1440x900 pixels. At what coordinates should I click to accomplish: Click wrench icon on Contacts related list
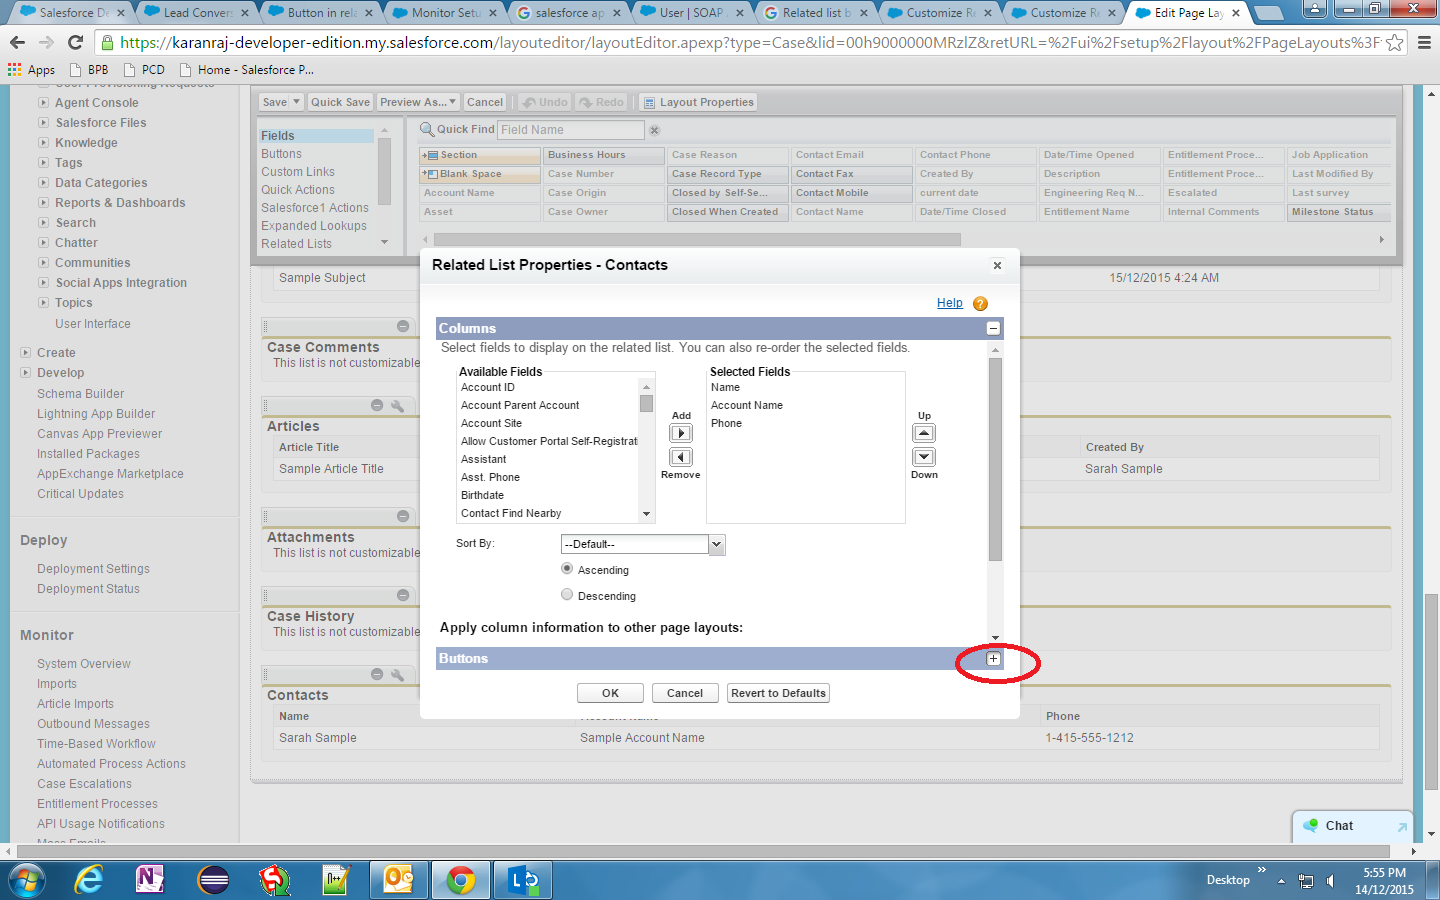tap(397, 675)
